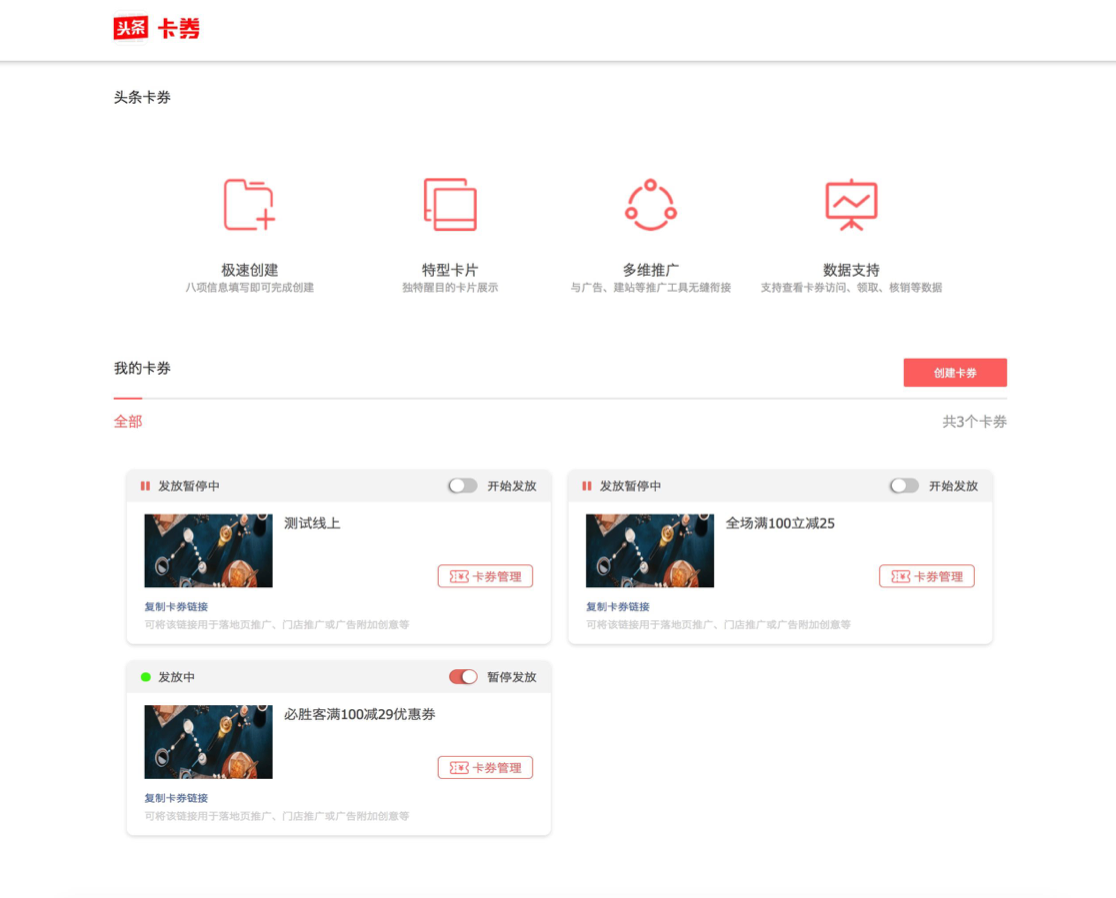
Task: Click the 头条 red logo icon
Action: (x=131, y=28)
